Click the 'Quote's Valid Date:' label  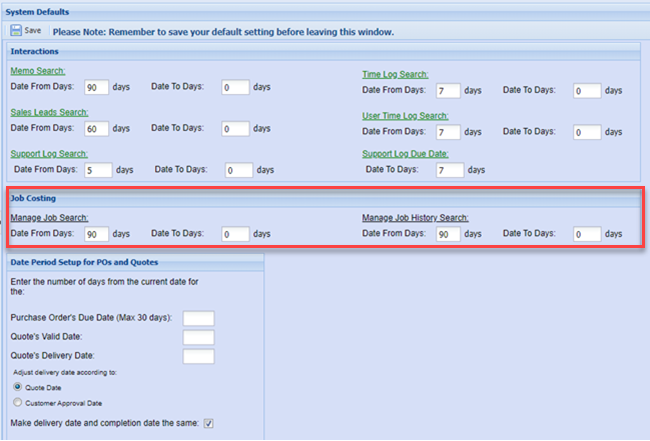[x=46, y=337]
